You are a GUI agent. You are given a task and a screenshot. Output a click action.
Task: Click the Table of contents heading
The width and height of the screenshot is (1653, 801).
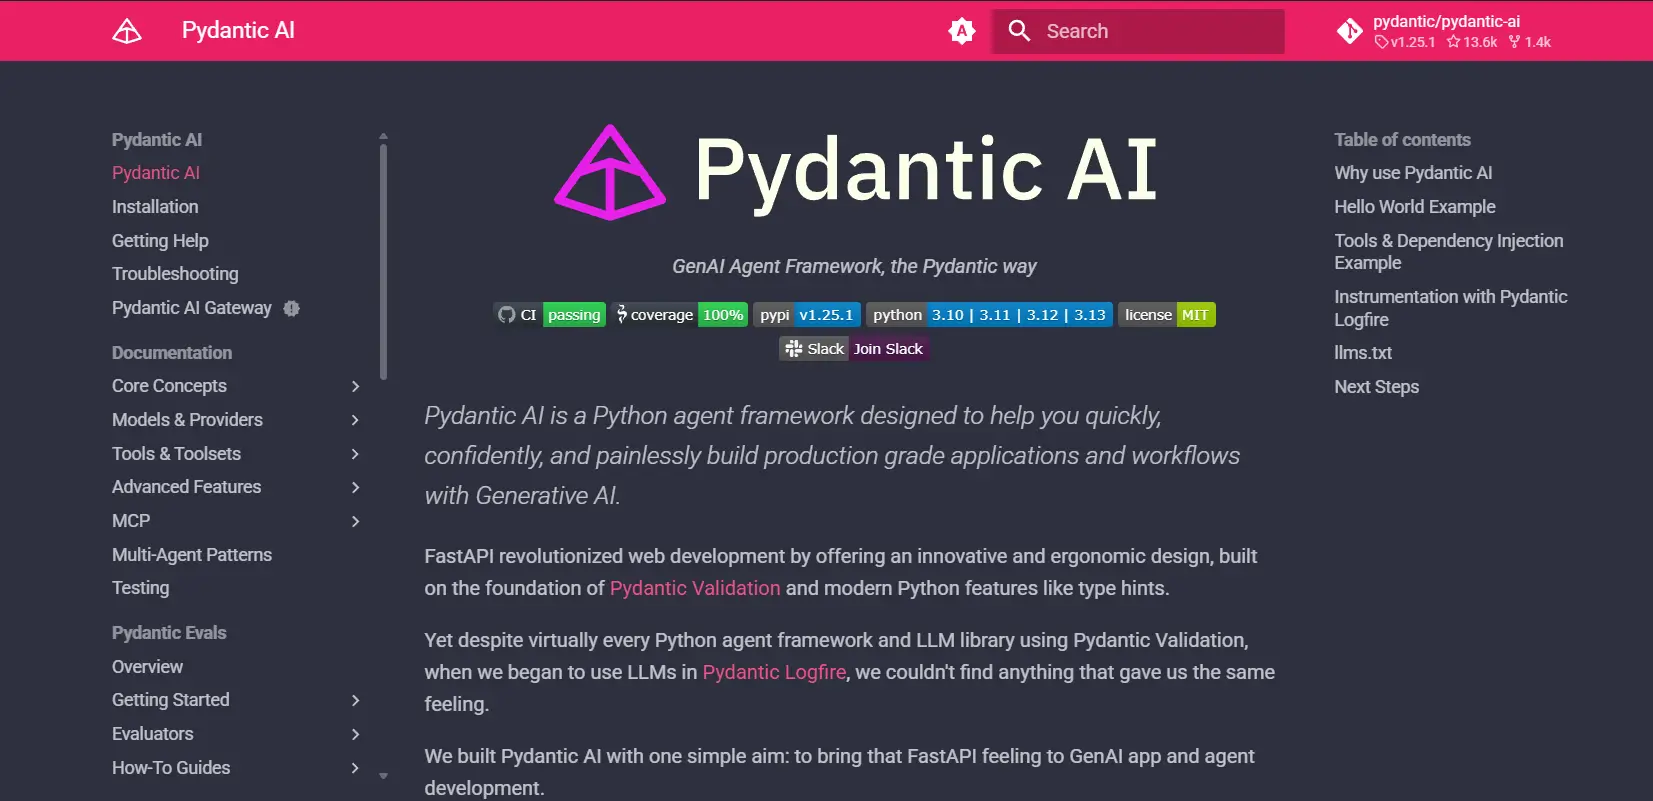click(1402, 140)
